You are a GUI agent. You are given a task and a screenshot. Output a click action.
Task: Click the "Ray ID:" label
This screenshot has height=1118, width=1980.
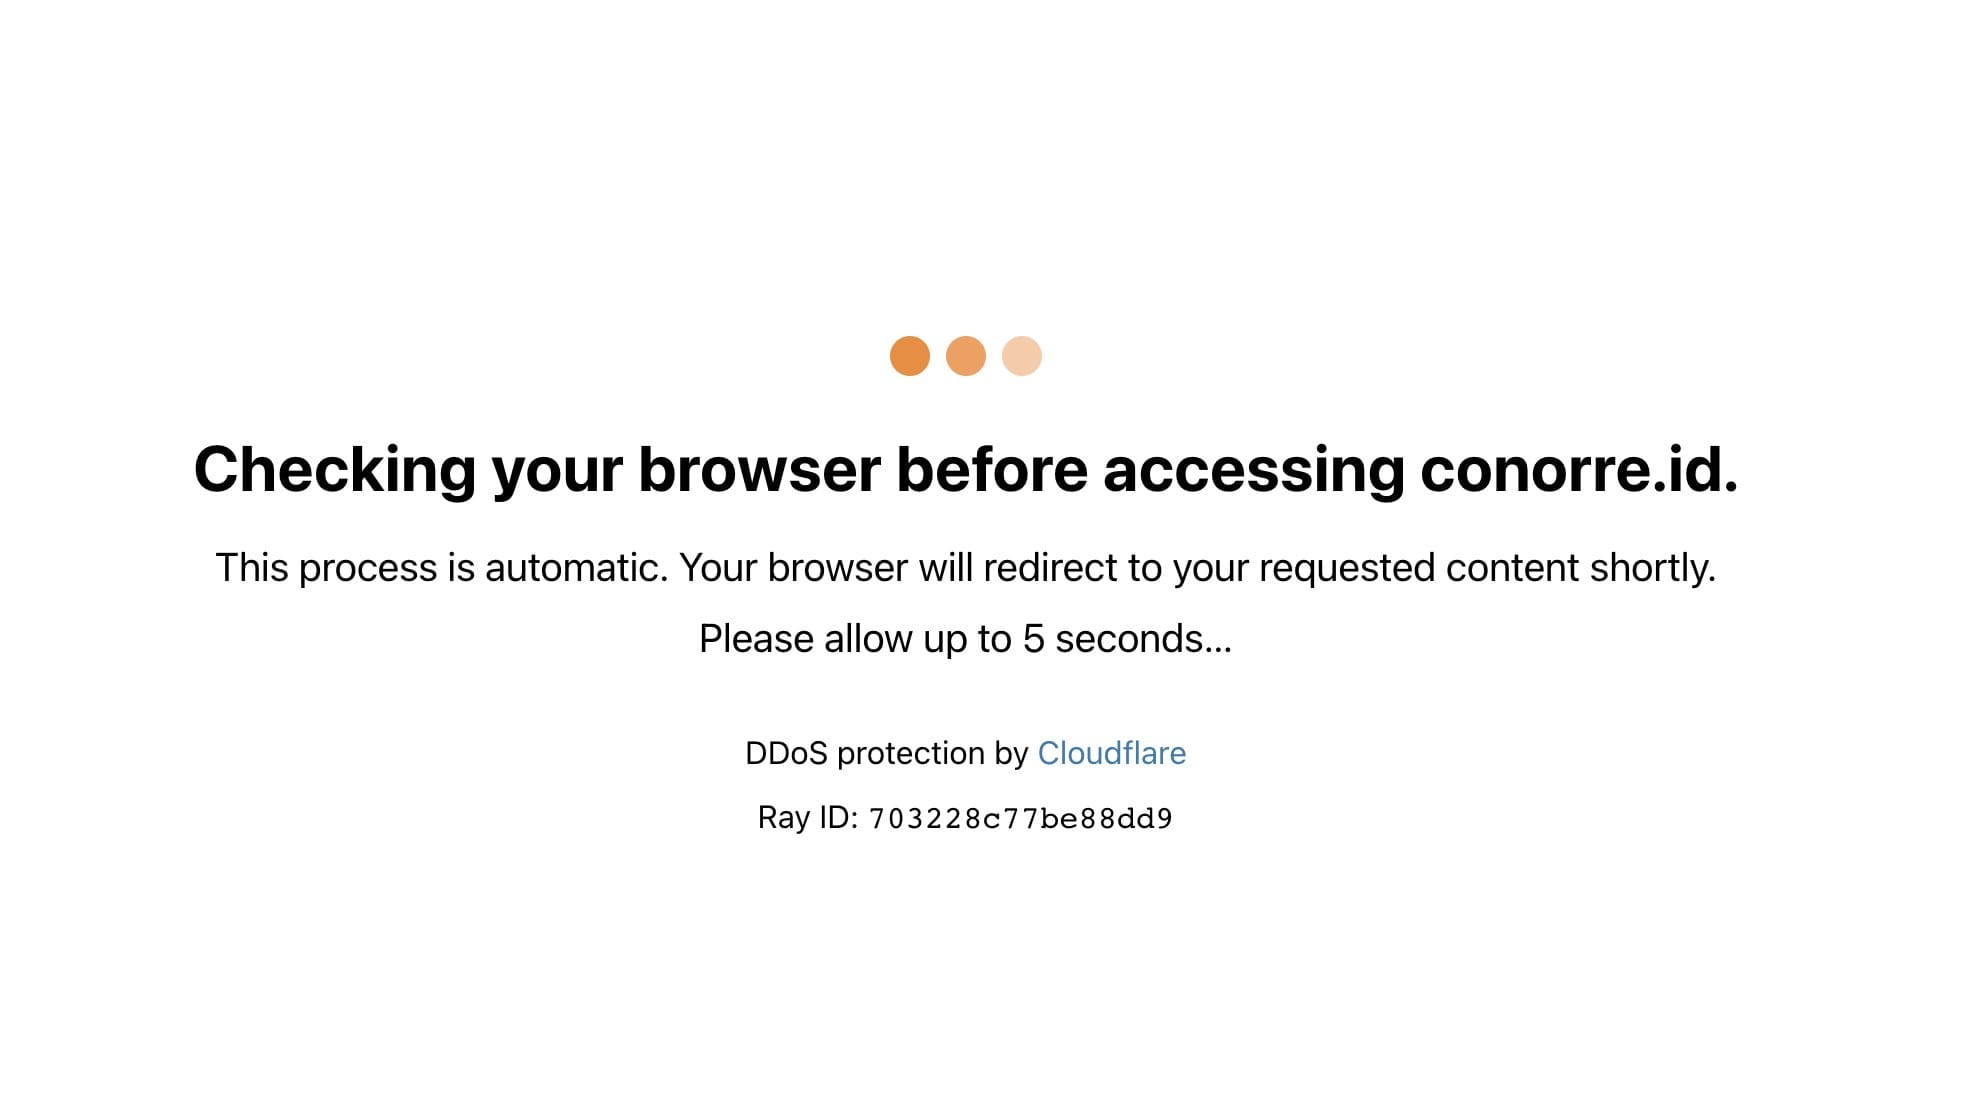pos(808,818)
